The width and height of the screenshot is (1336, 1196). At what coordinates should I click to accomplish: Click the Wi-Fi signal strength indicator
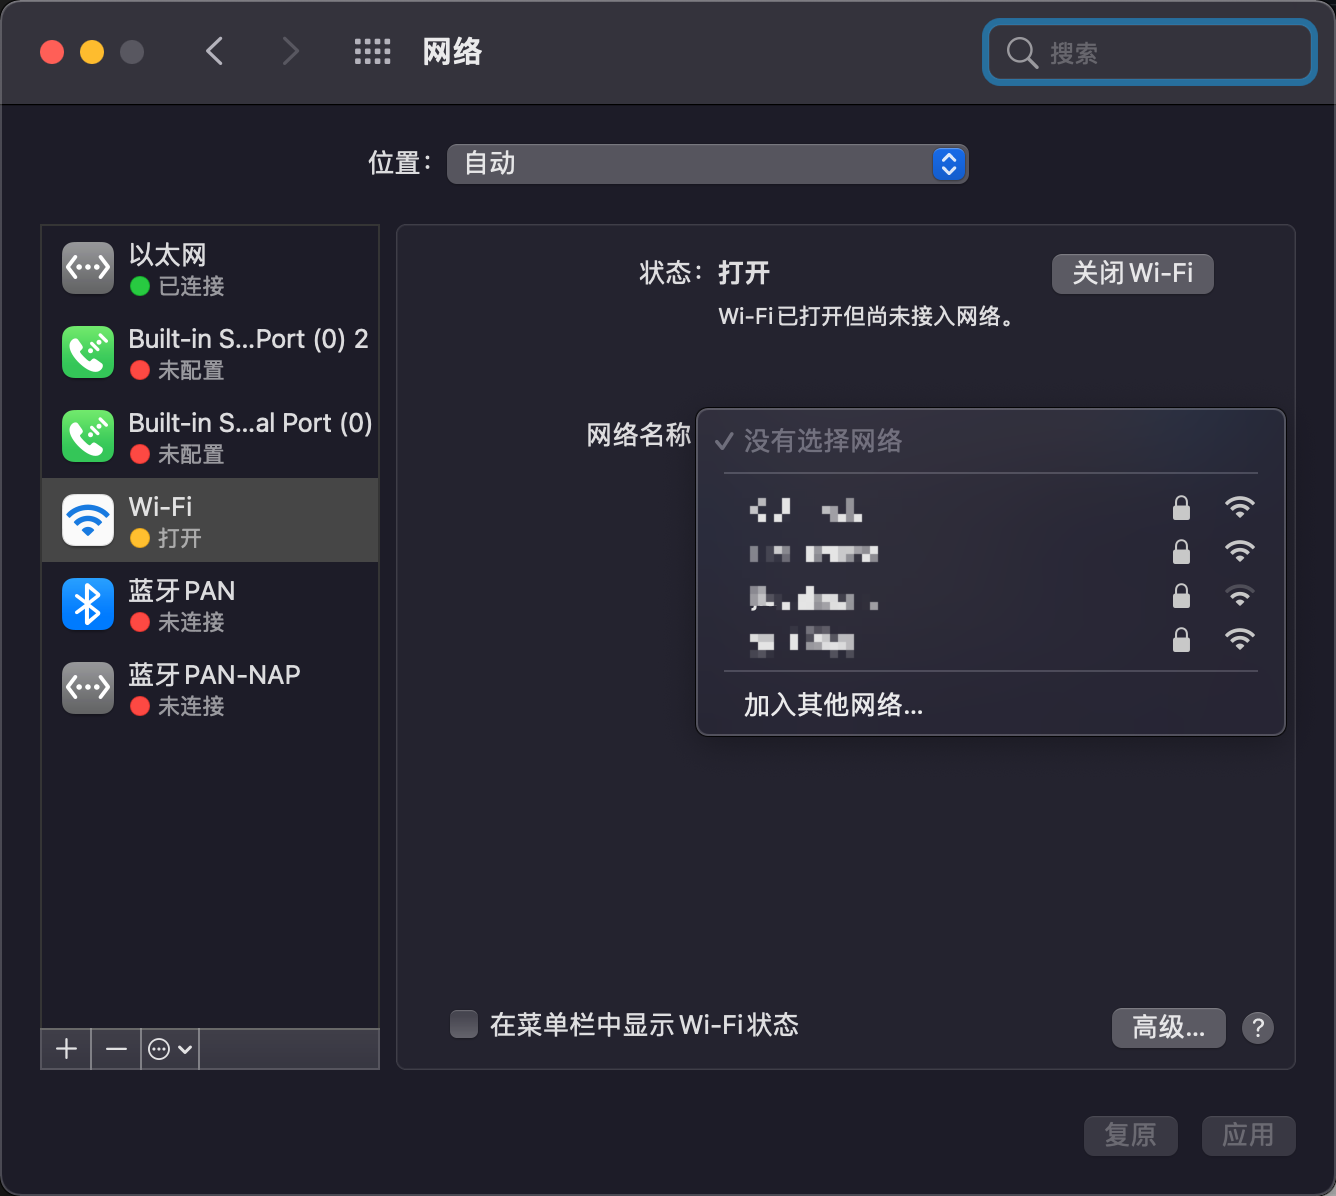[1240, 508]
